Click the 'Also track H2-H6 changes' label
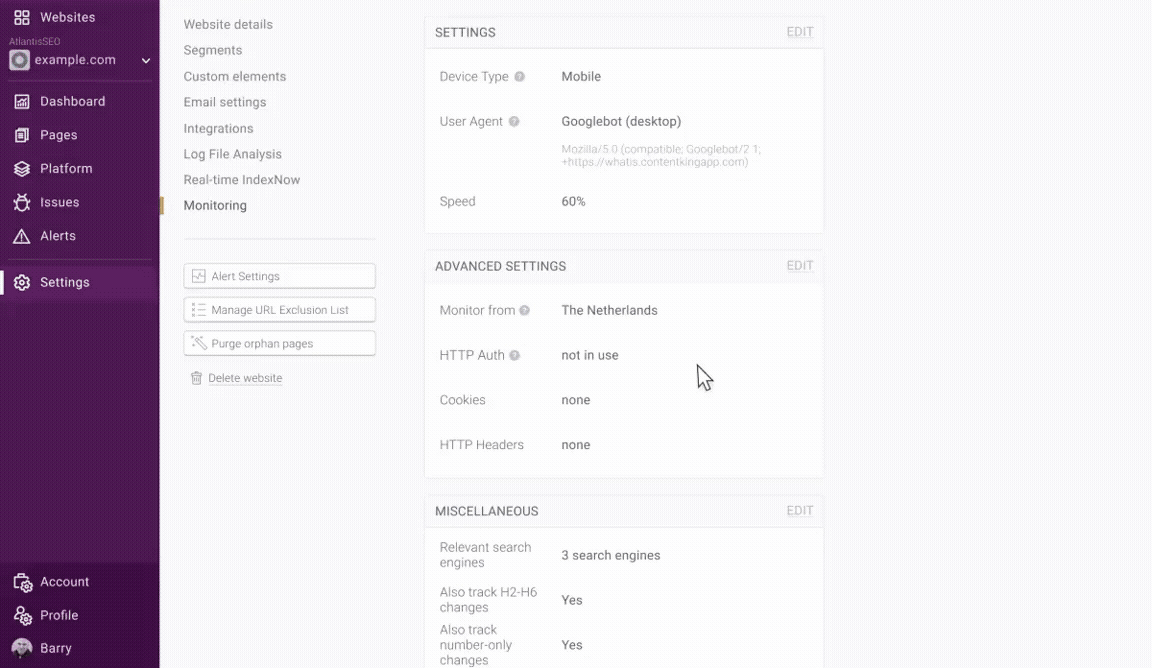1152x668 pixels. (488, 600)
